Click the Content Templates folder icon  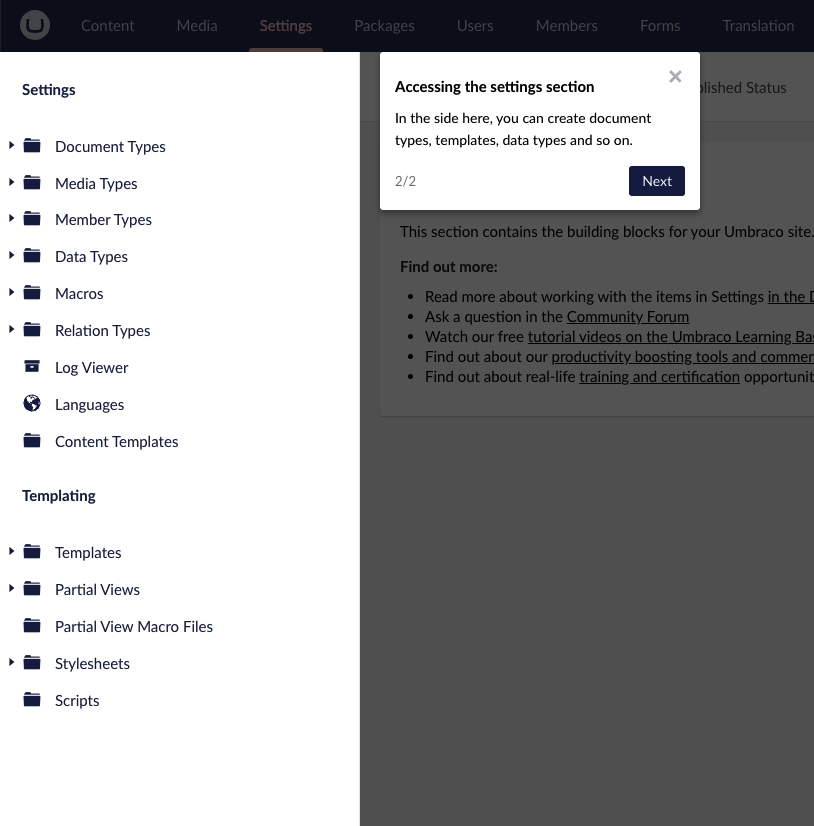point(32,440)
